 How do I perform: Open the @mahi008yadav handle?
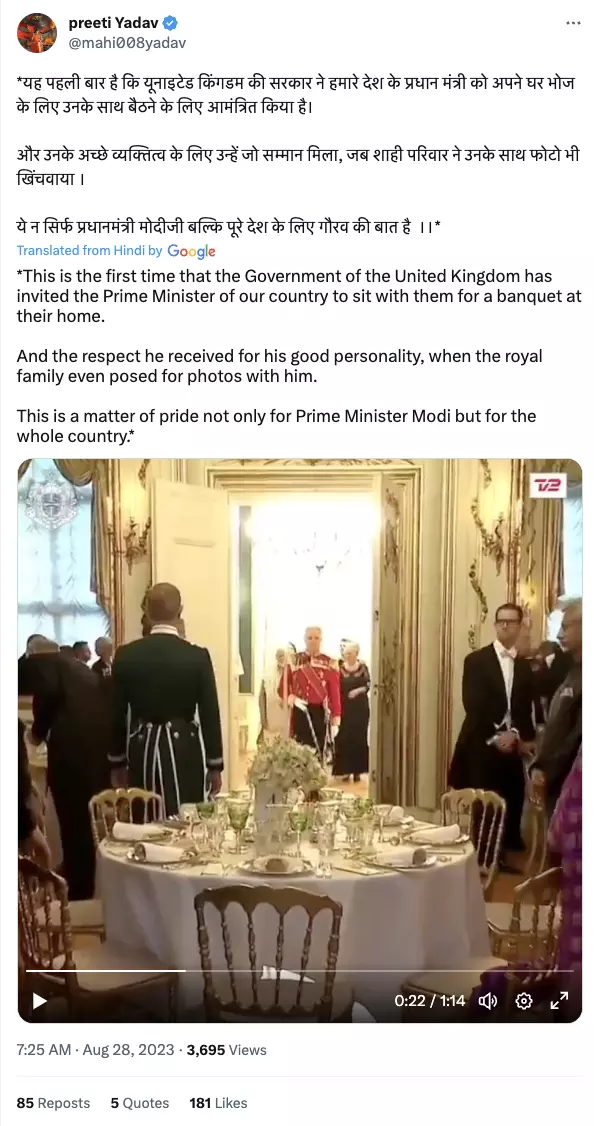point(127,43)
